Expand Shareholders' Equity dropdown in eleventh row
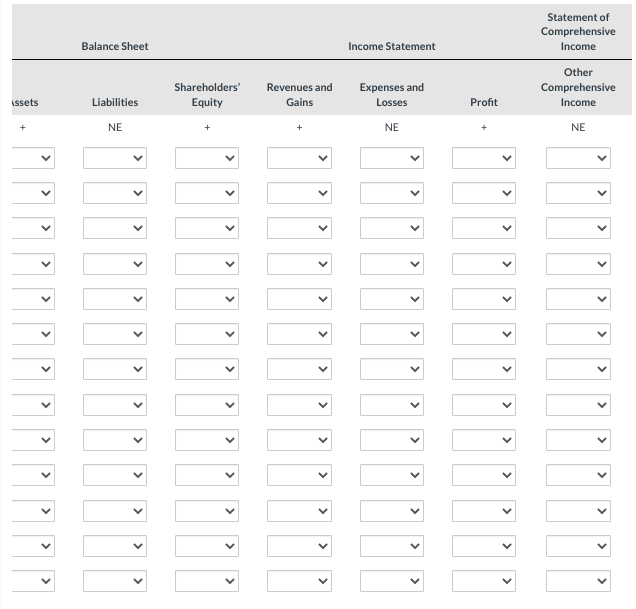The width and height of the screenshot is (636, 609). (207, 510)
